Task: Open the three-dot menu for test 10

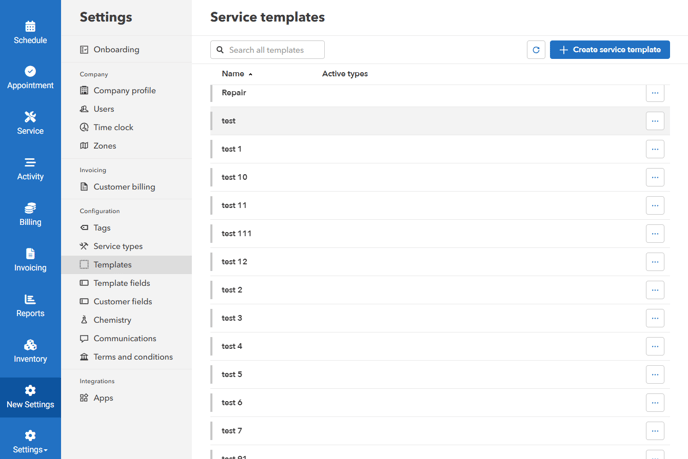Action: [x=655, y=177]
